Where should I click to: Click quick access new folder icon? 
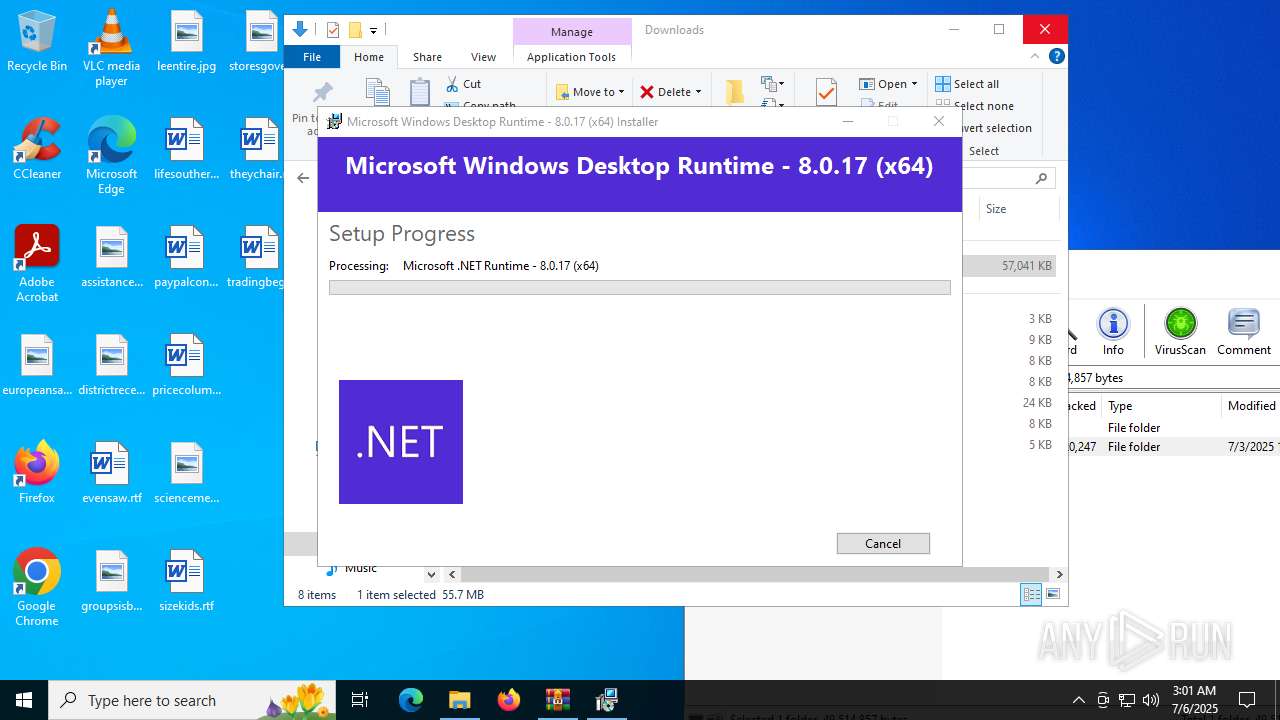point(354,30)
